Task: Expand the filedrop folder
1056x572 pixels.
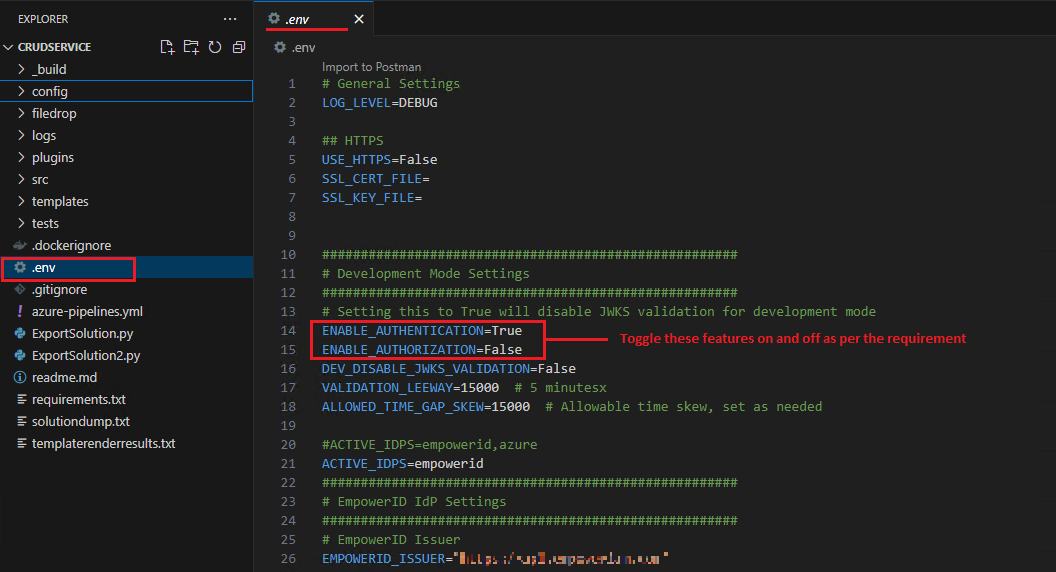Action: [x=21, y=113]
